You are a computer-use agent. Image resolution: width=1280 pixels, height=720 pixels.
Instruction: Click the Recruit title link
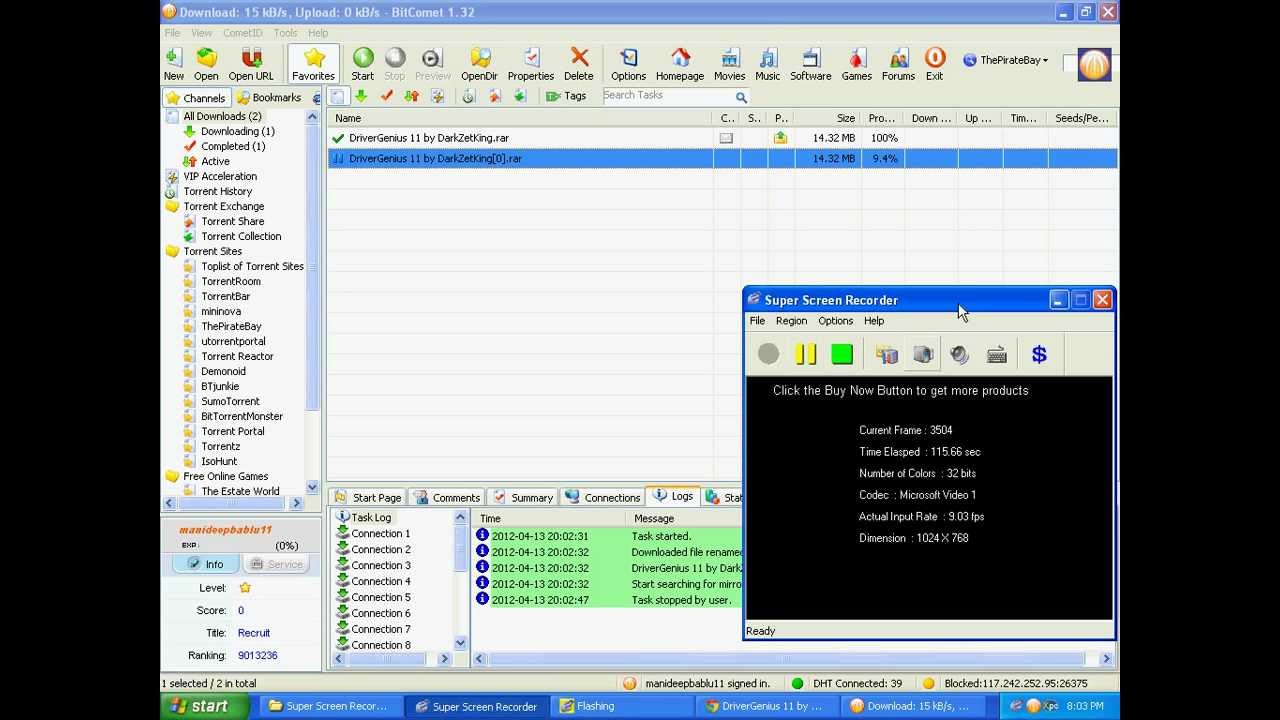point(254,633)
